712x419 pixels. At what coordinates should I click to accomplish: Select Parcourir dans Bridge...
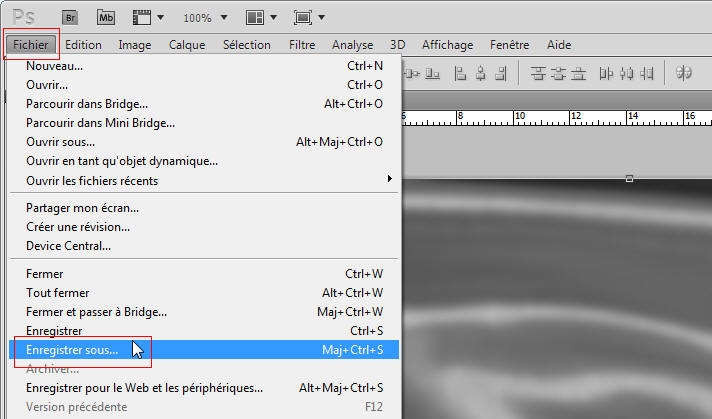pyautogui.click(x=204, y=104)
